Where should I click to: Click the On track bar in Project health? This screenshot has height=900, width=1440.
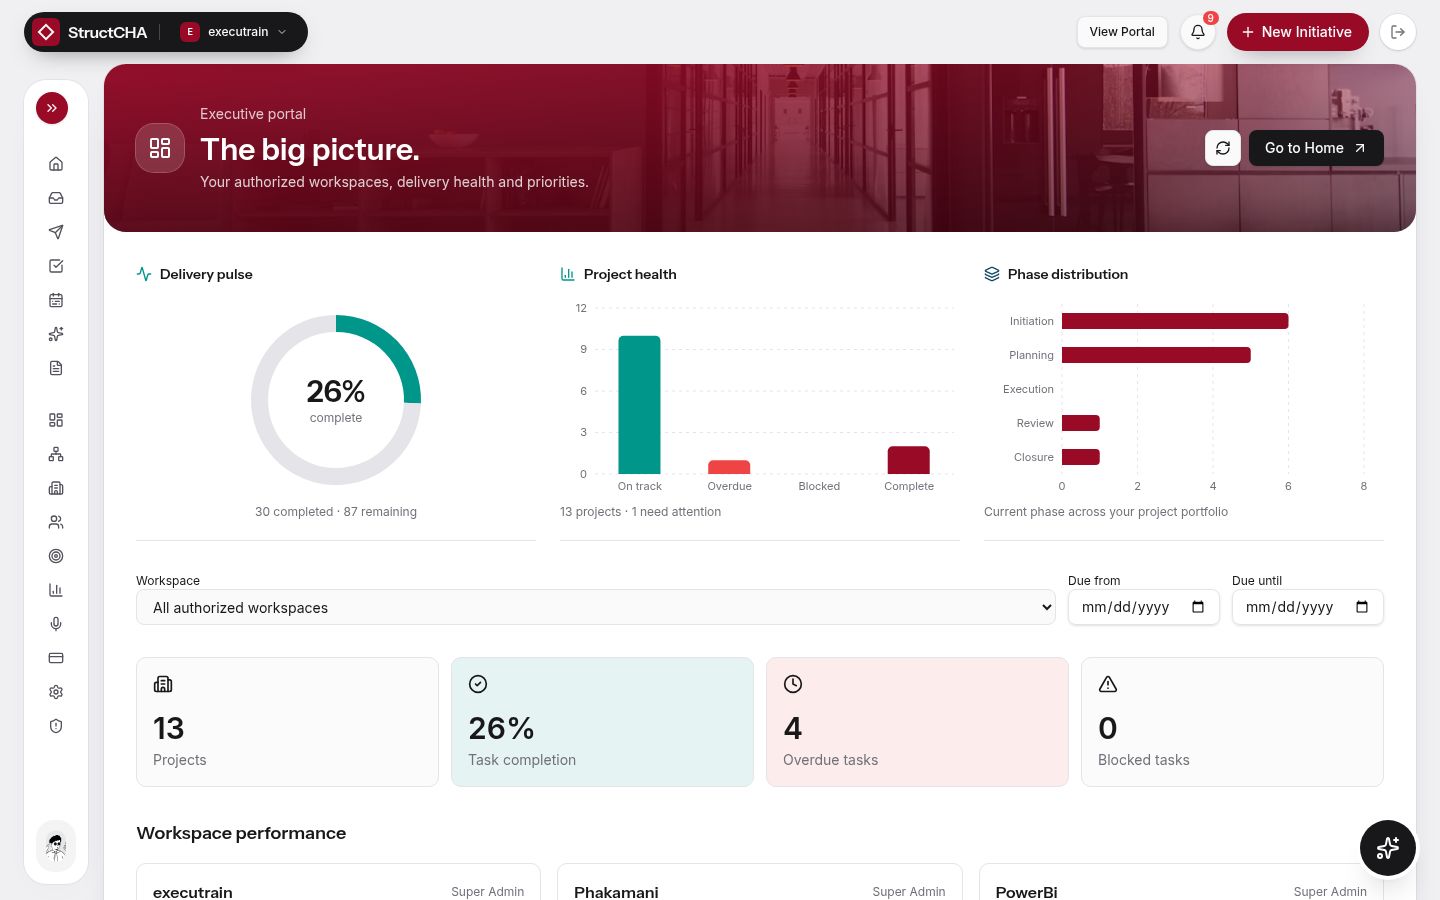pos(639,405)
